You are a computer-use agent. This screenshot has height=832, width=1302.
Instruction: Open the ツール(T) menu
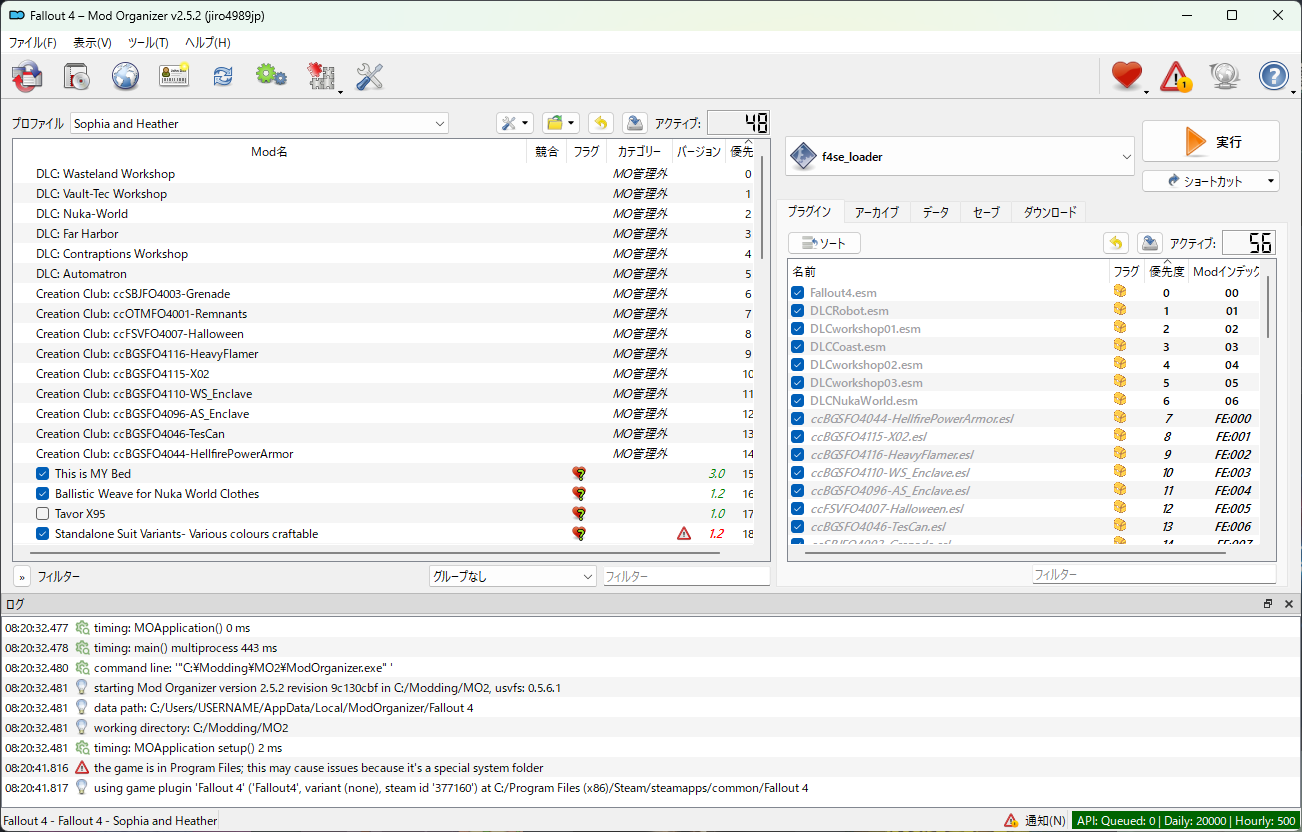pyautogui.click(x=148, y=43)
